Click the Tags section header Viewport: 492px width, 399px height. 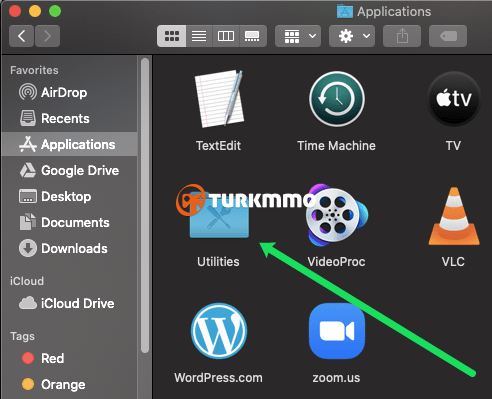pos(22,336)
